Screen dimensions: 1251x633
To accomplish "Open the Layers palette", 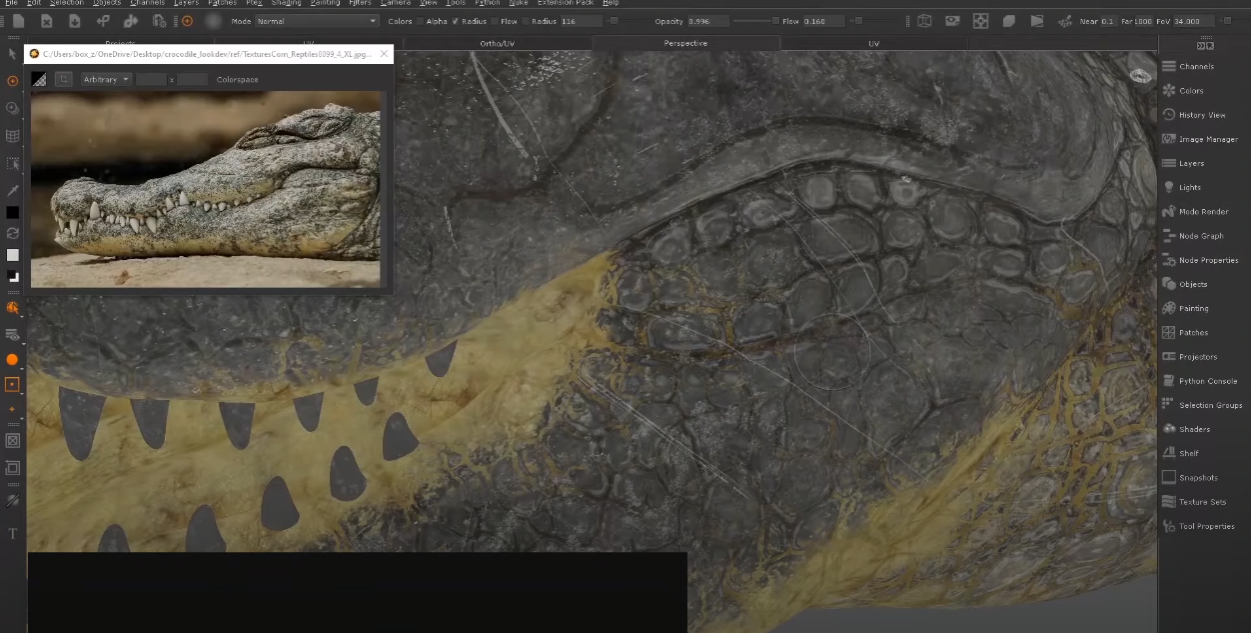I will click(x=1184, y=163).
